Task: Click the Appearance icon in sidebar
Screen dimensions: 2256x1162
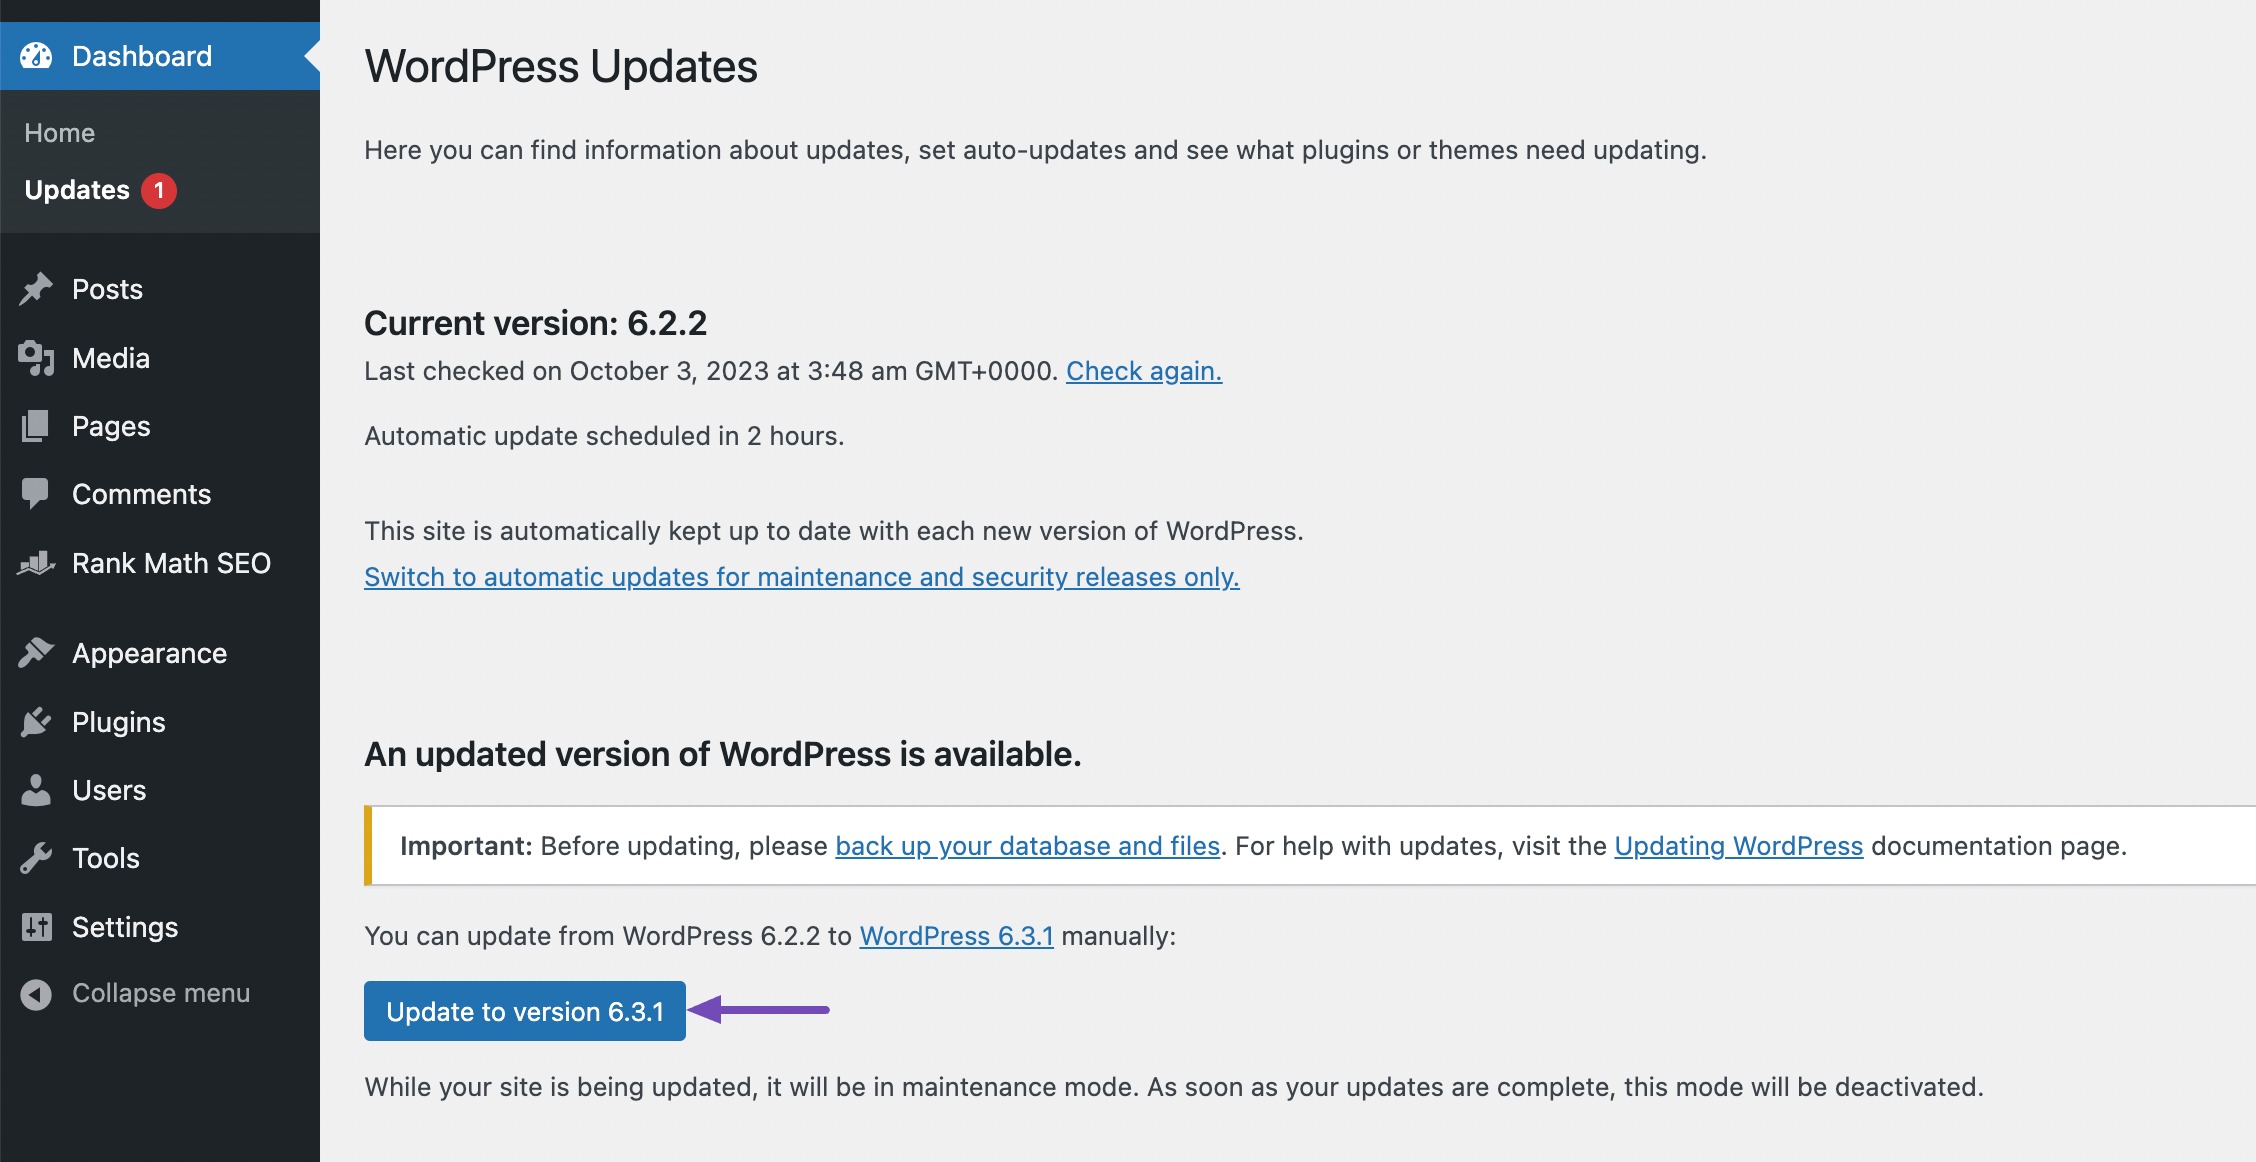Action: (x=37, y=652)
